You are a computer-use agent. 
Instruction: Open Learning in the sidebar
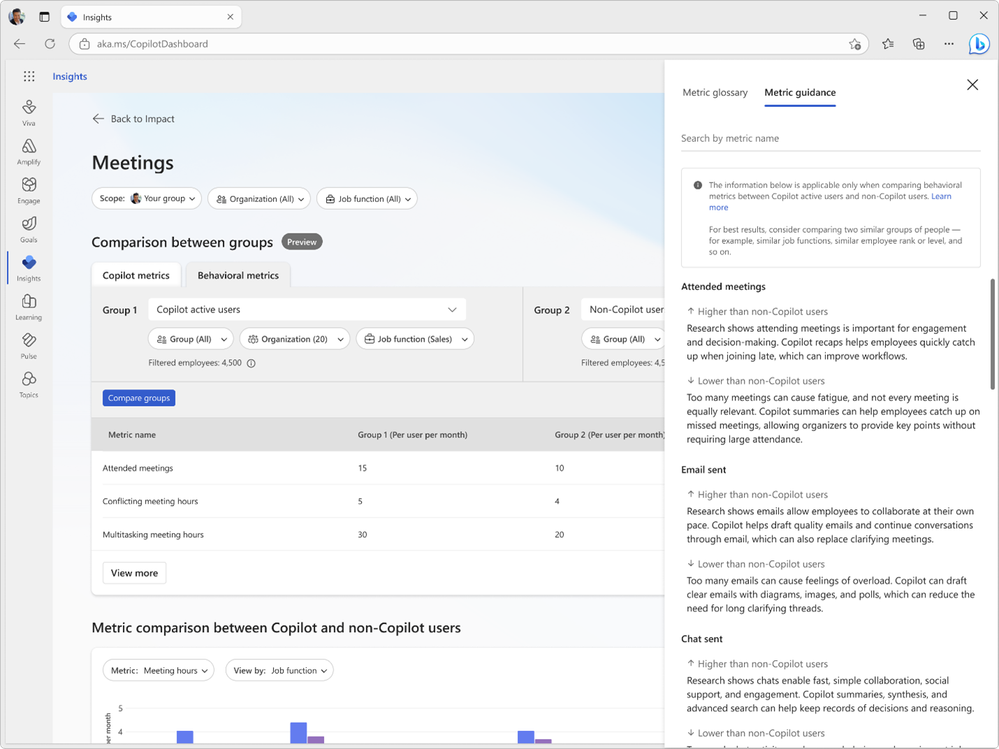click(x=29, y=307)
